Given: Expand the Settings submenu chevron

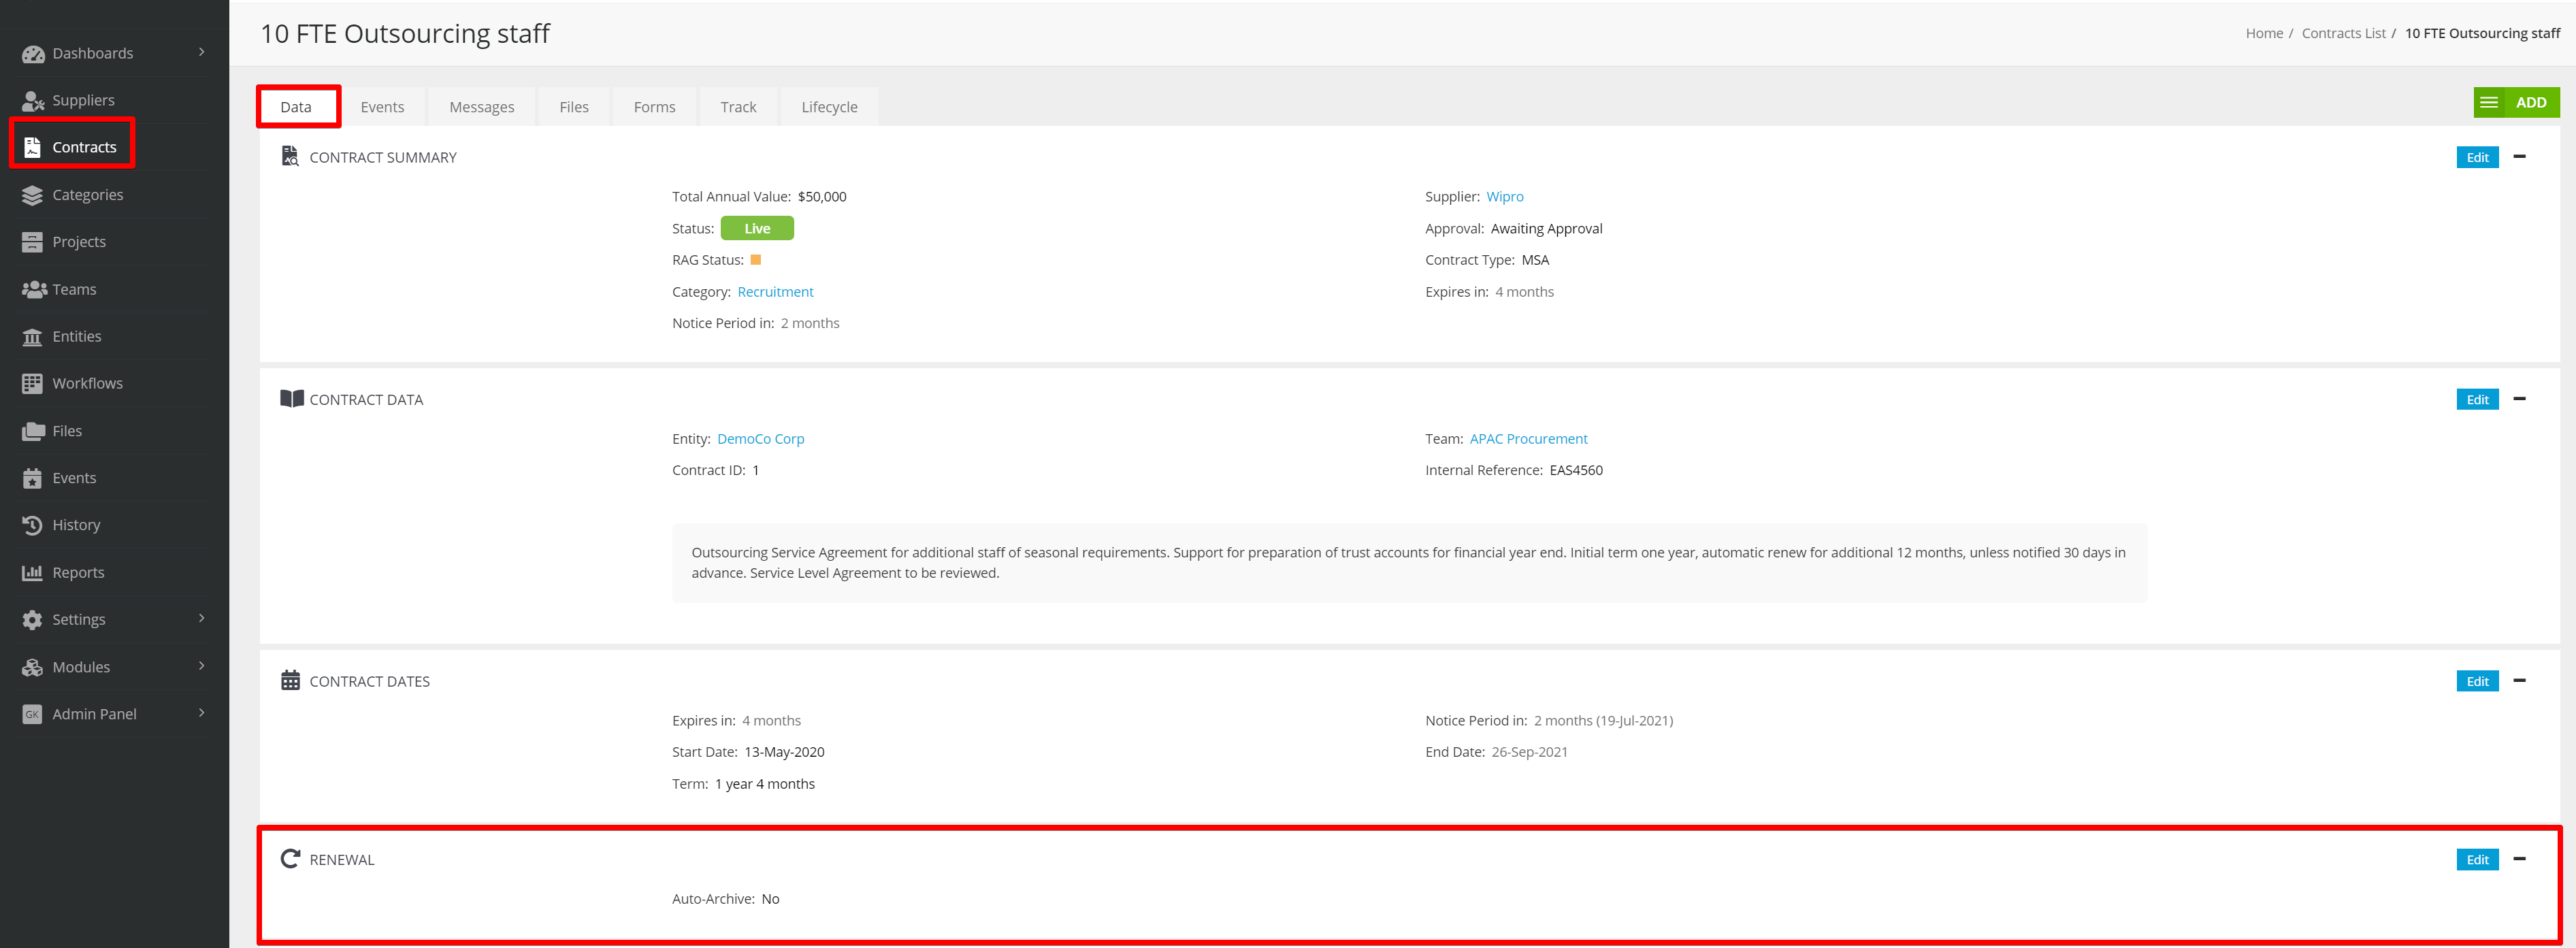Looking at the screenshot, I should click(x=201, y=618).
